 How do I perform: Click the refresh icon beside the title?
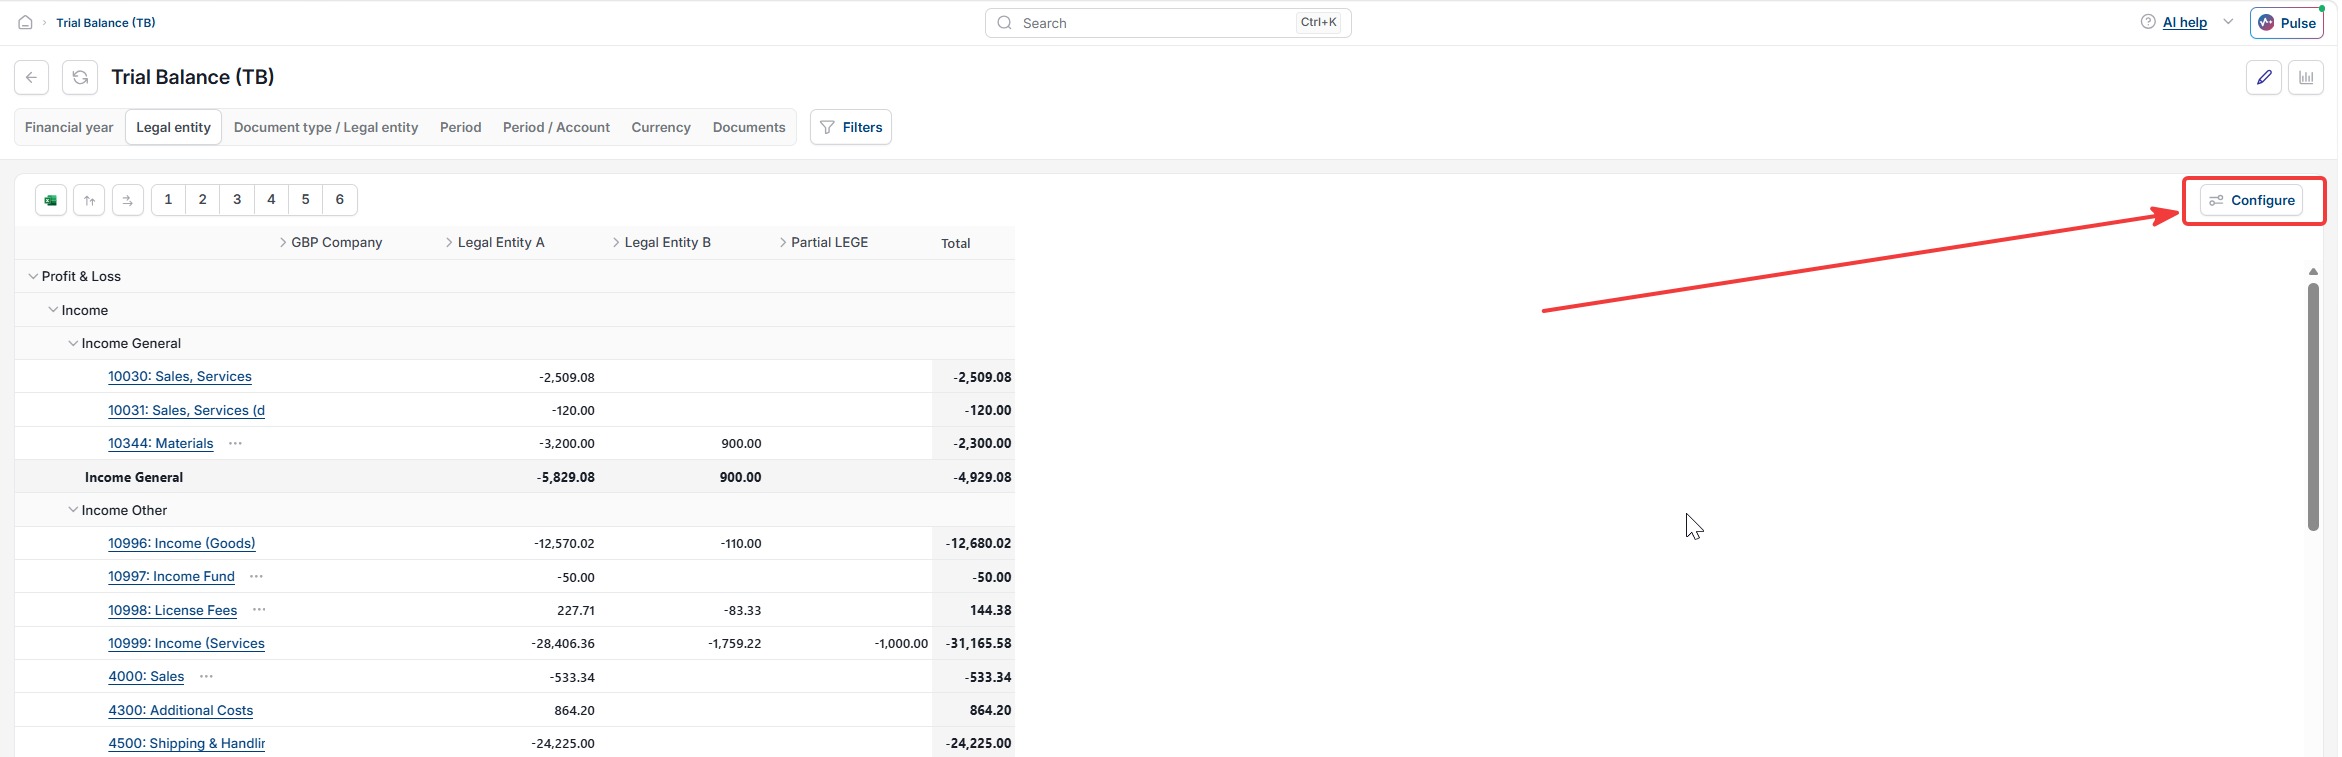pyautogui.click(x=80, y=77)
